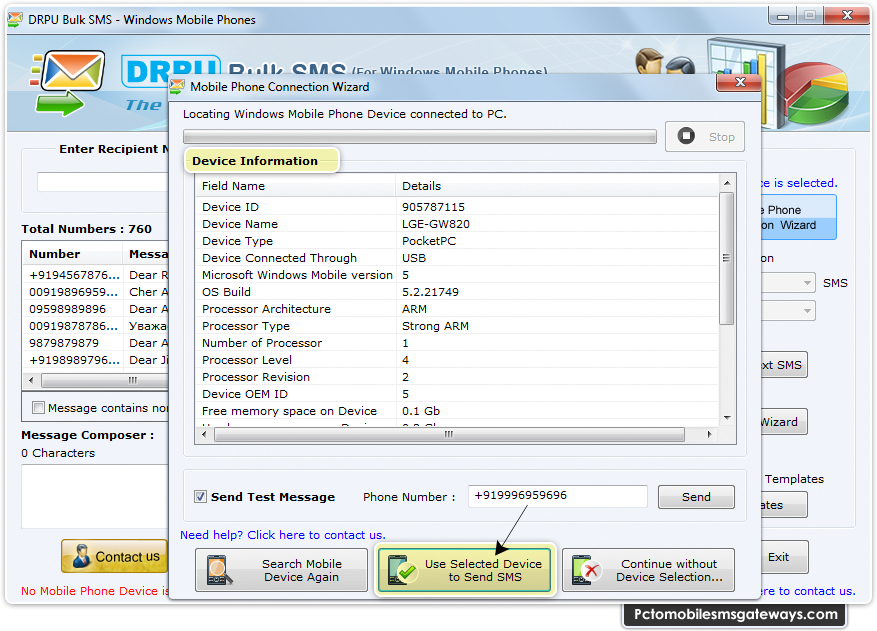
Task: Click the scroll down arrow in Device Information
Action: point(727,417)
